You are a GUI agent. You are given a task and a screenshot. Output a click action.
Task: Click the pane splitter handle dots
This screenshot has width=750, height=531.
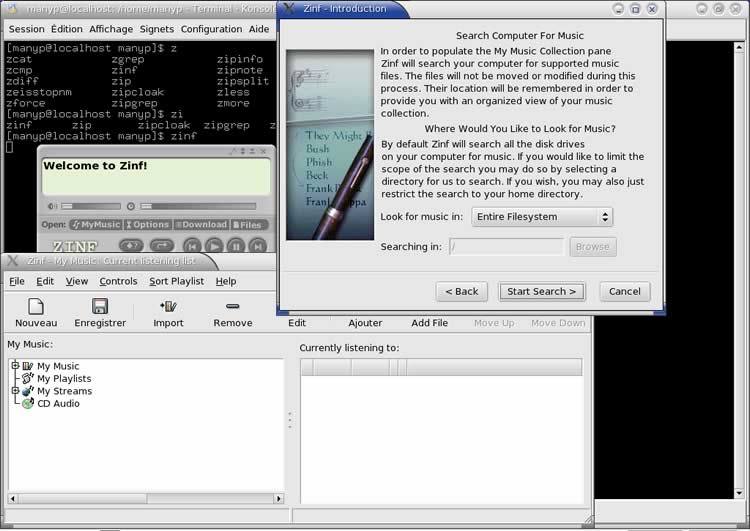[x=290, y=420]
